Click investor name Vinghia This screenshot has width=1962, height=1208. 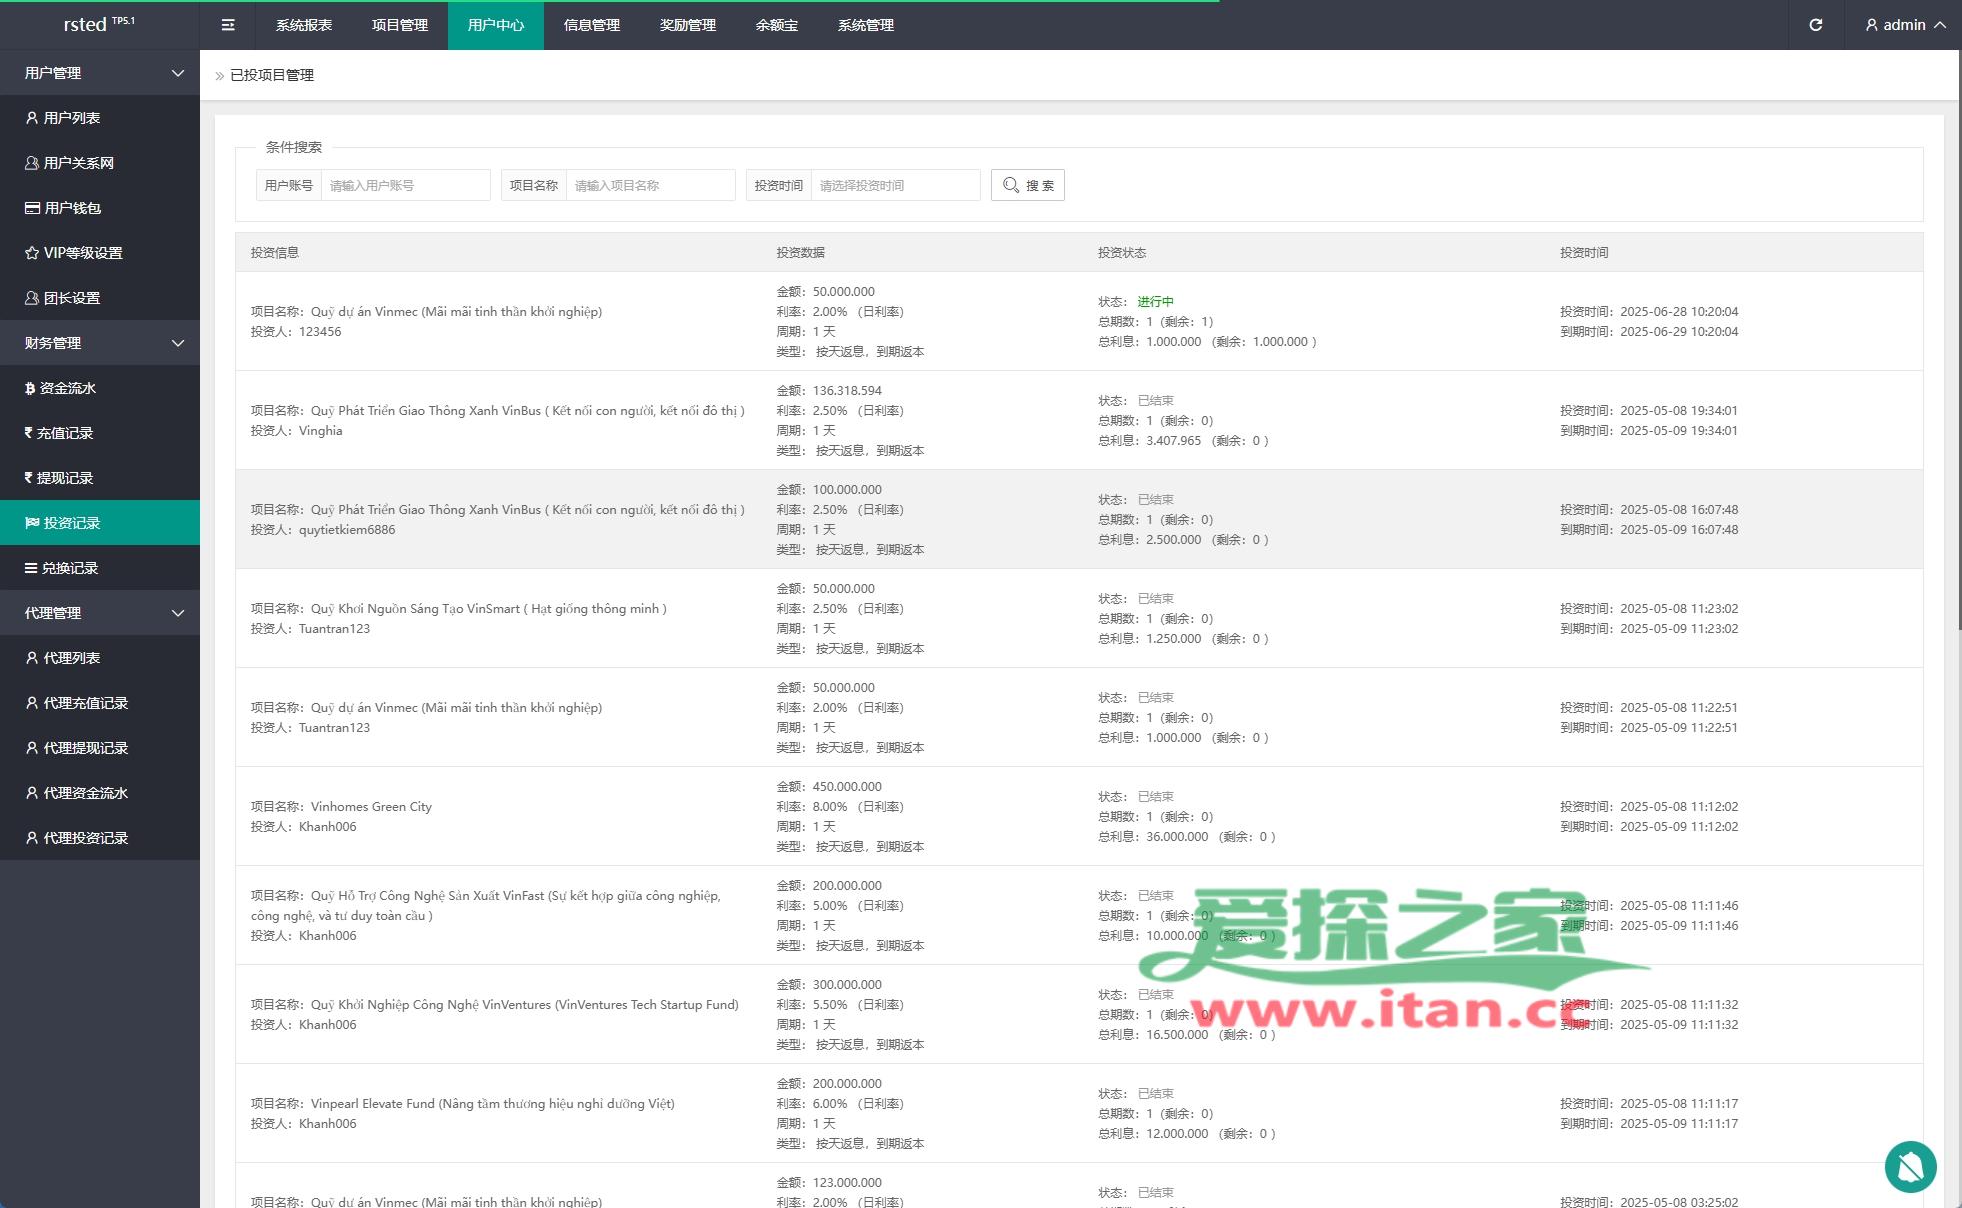[x=321, y=431]
